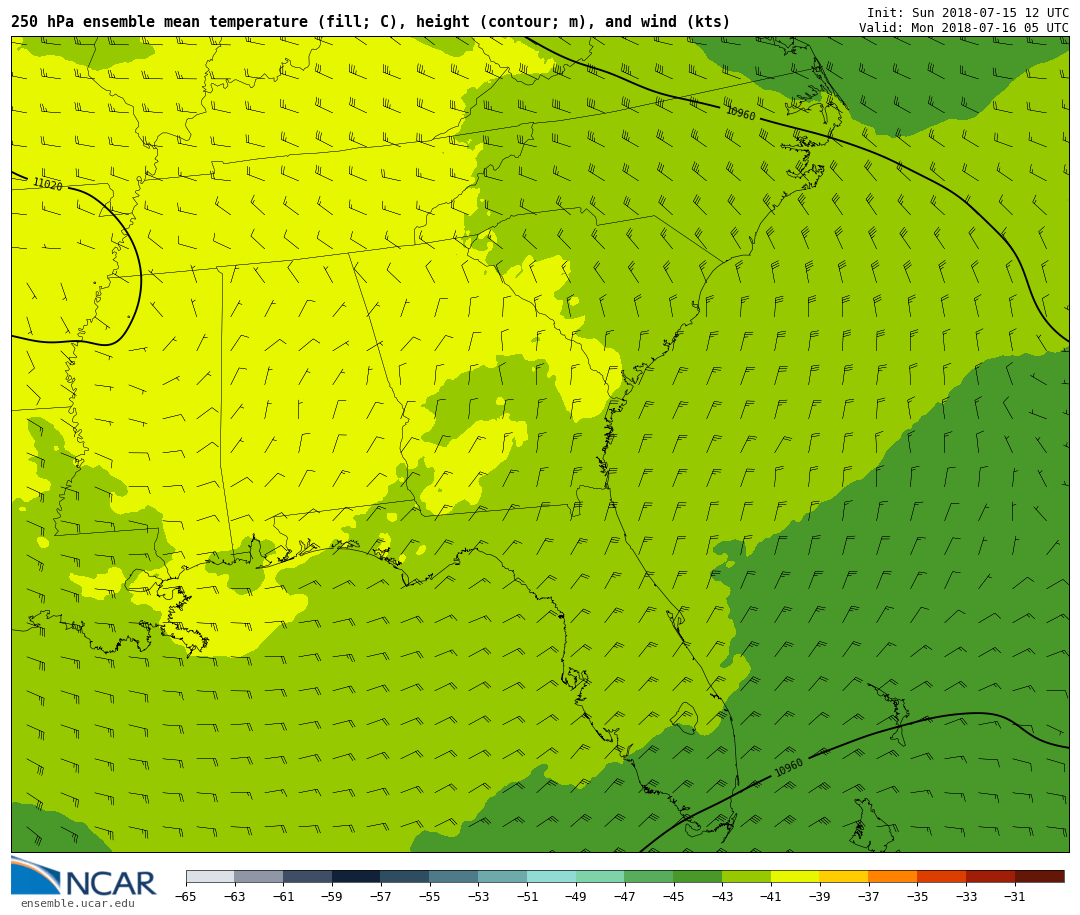Pick the gray swatch between -63 and -61
This screenshot has width=1080, height=915.
[259, 876]
